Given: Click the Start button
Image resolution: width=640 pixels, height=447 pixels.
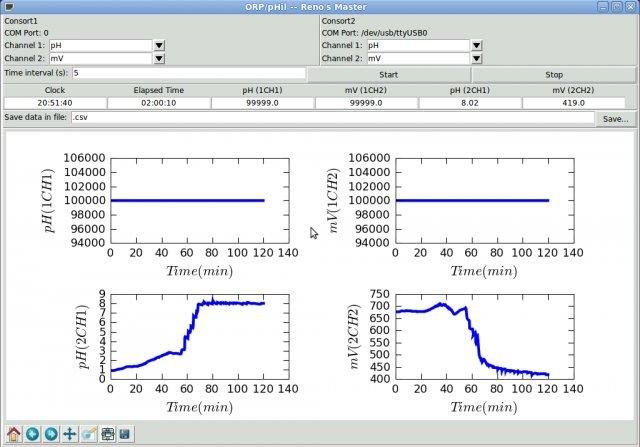Looking at the screenshot, I should pyautogui.click(x=389, y=75).
